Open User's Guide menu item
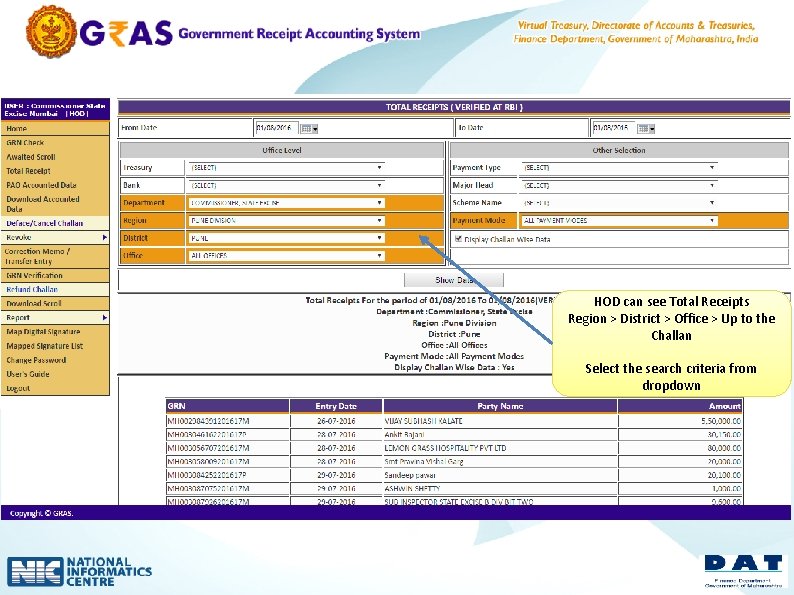Screen dimensions: 794x595 pos(55,374)
